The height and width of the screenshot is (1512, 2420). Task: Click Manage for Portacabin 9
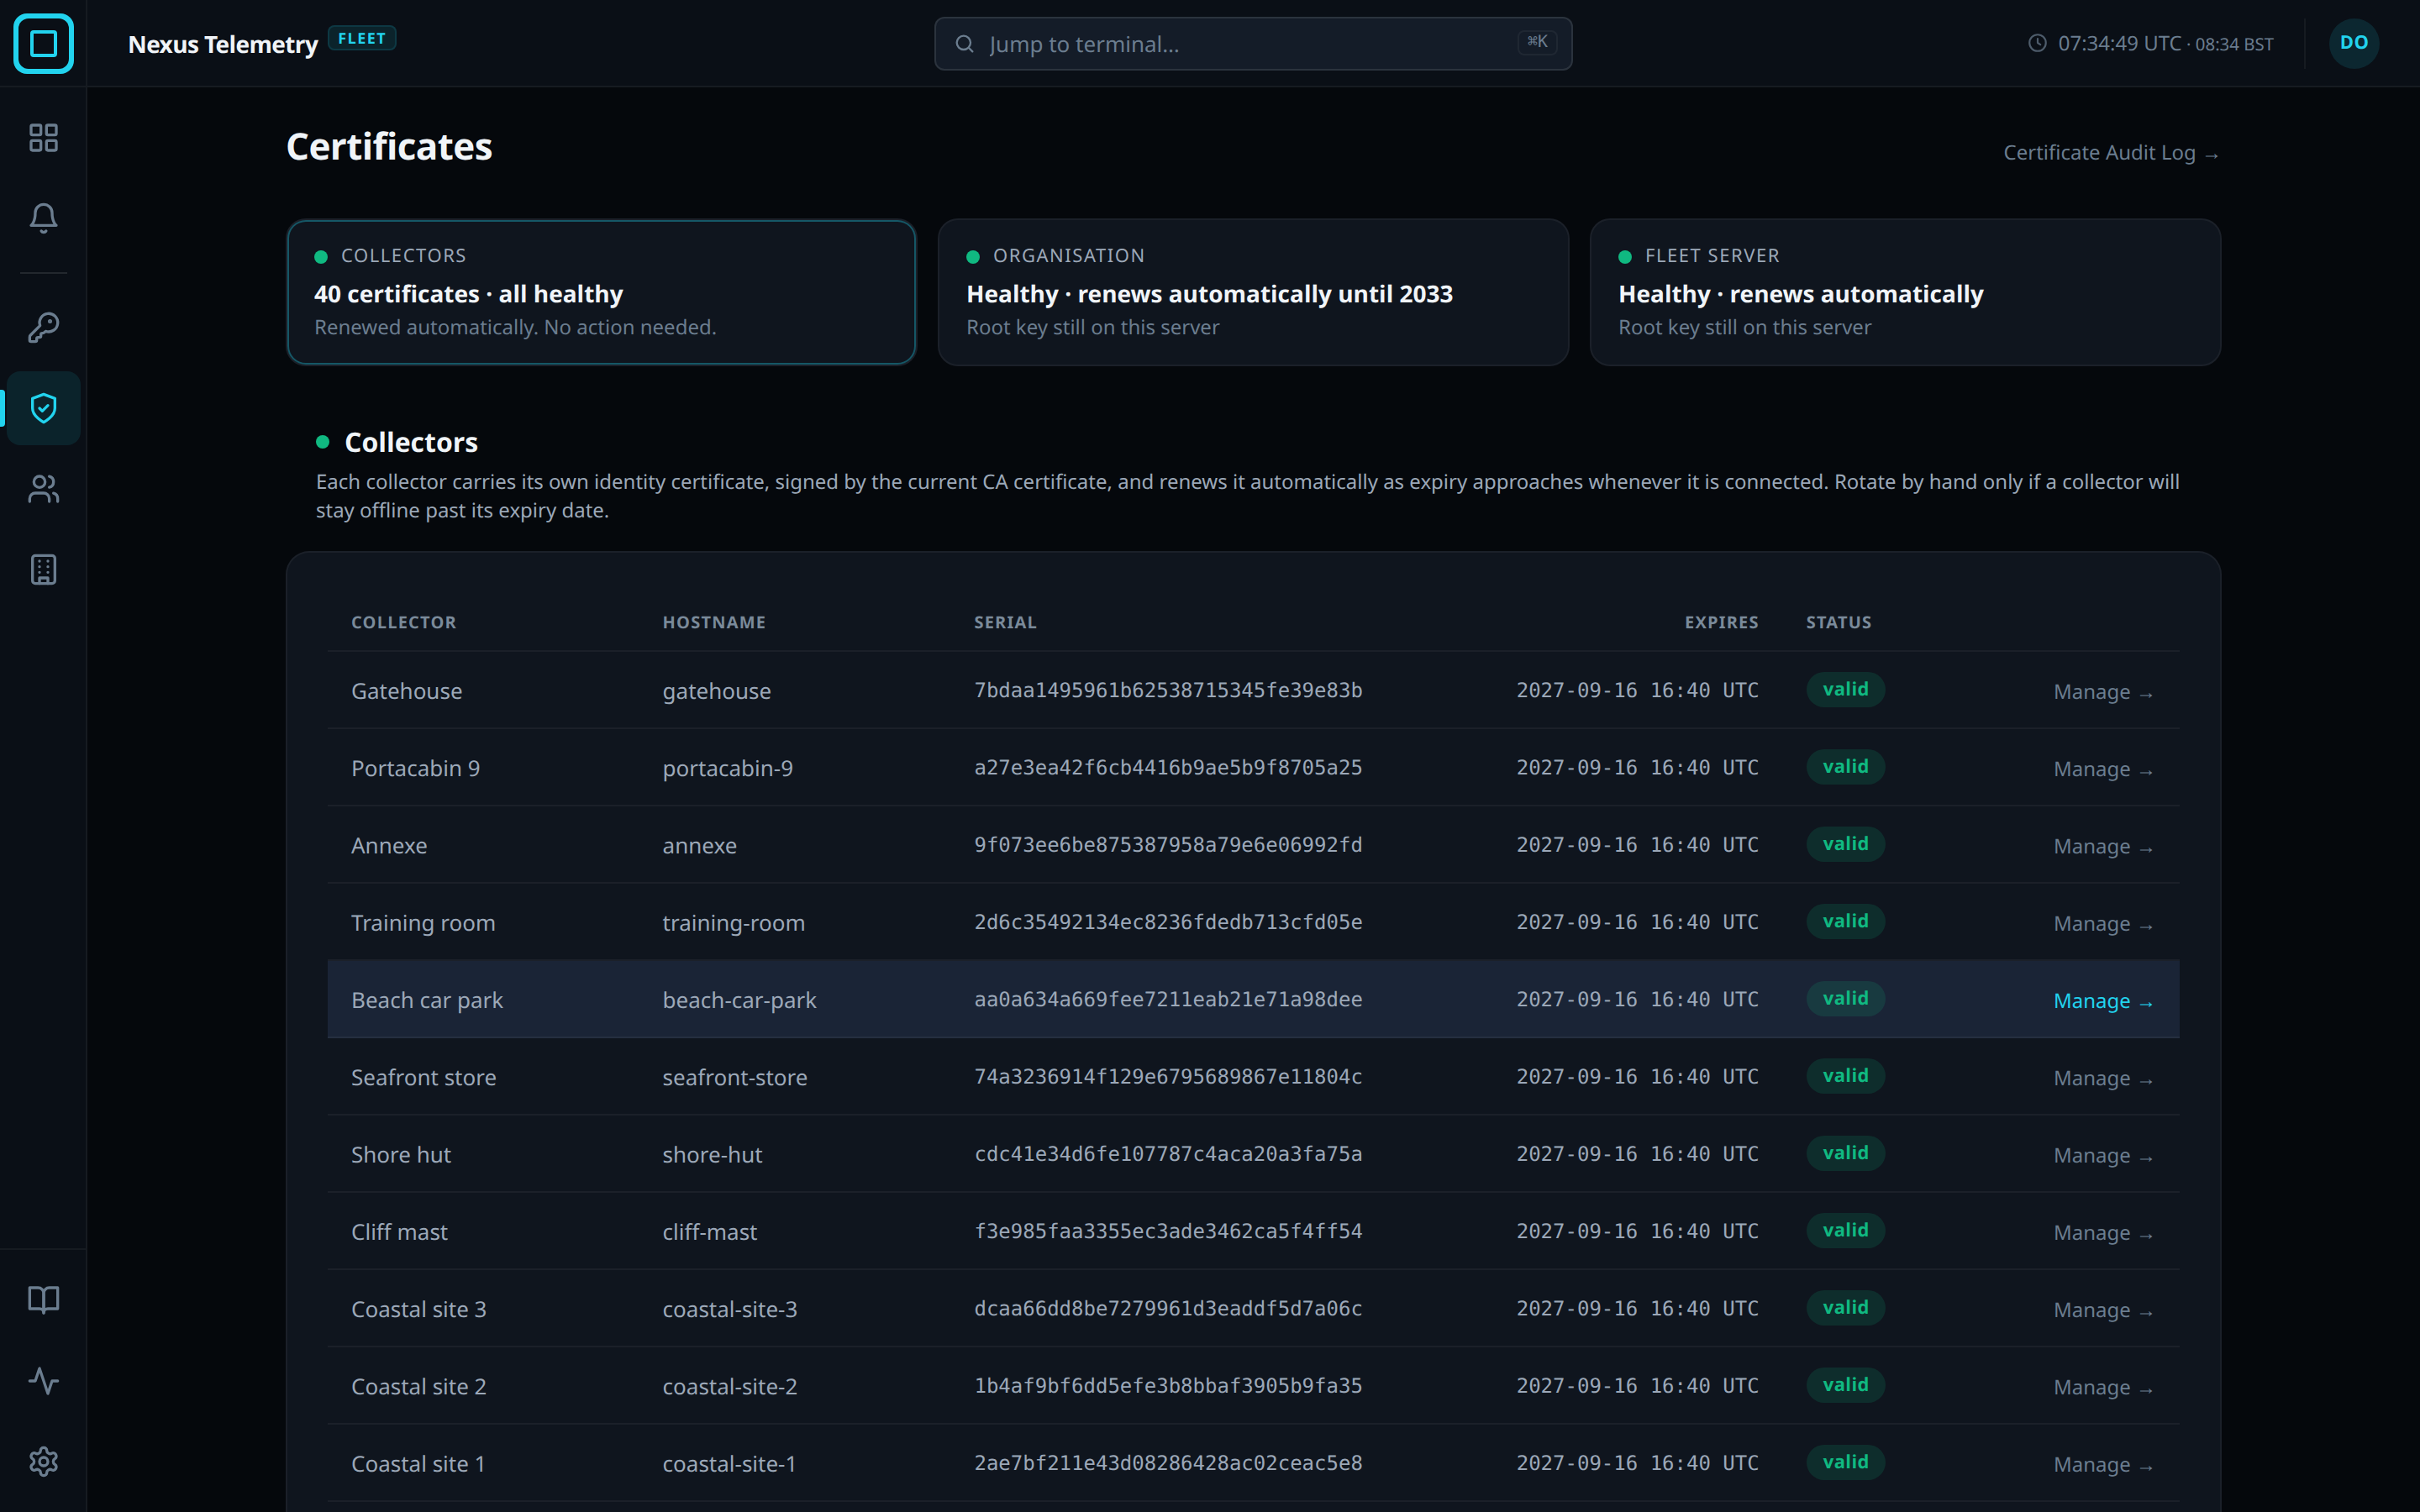pos(2103,769)
